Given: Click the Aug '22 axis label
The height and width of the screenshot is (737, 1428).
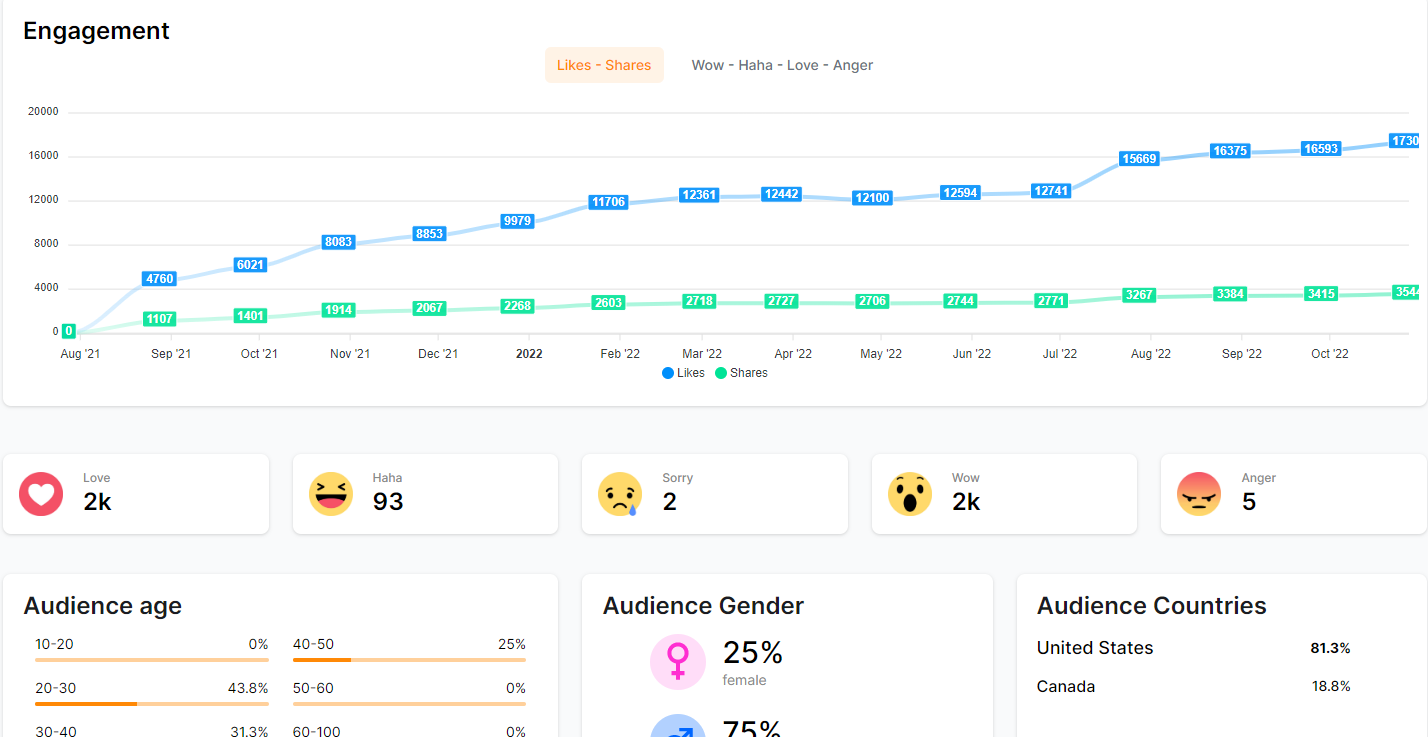Looking at the screenshot, I should coord(1151,354).
